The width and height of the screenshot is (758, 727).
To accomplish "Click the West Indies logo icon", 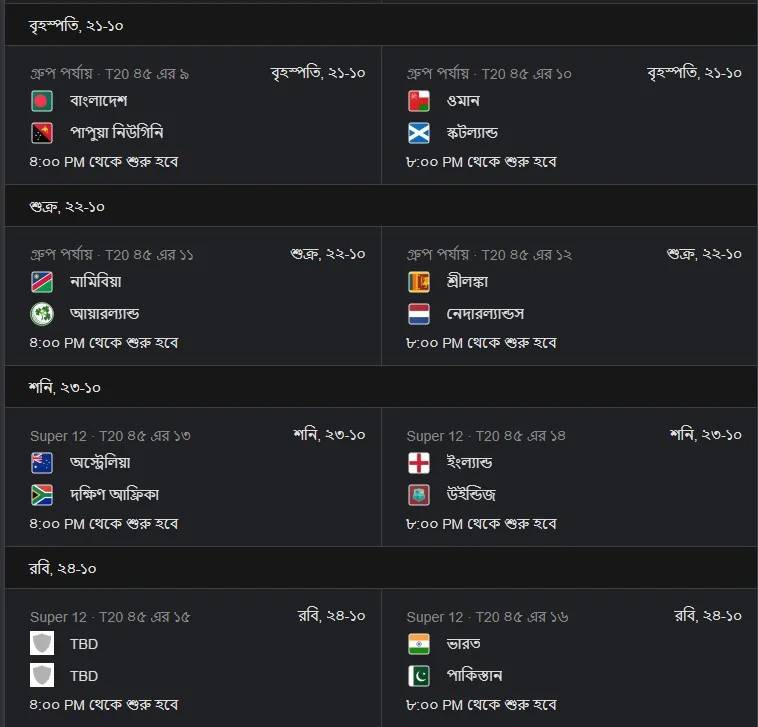I will pyautogui.click(x=419, y=494).
